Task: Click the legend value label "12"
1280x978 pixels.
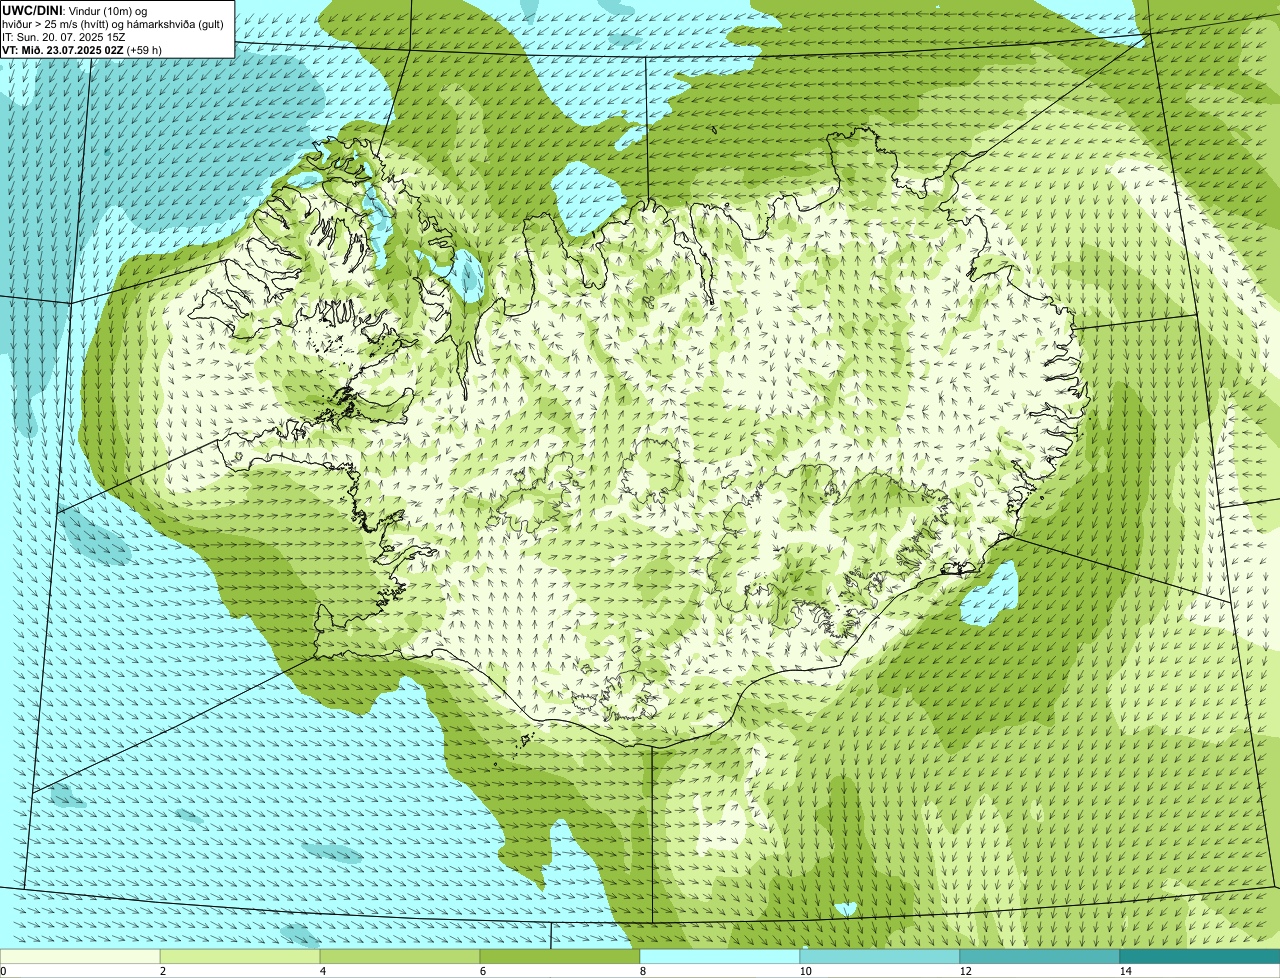Action: point(965,971)
